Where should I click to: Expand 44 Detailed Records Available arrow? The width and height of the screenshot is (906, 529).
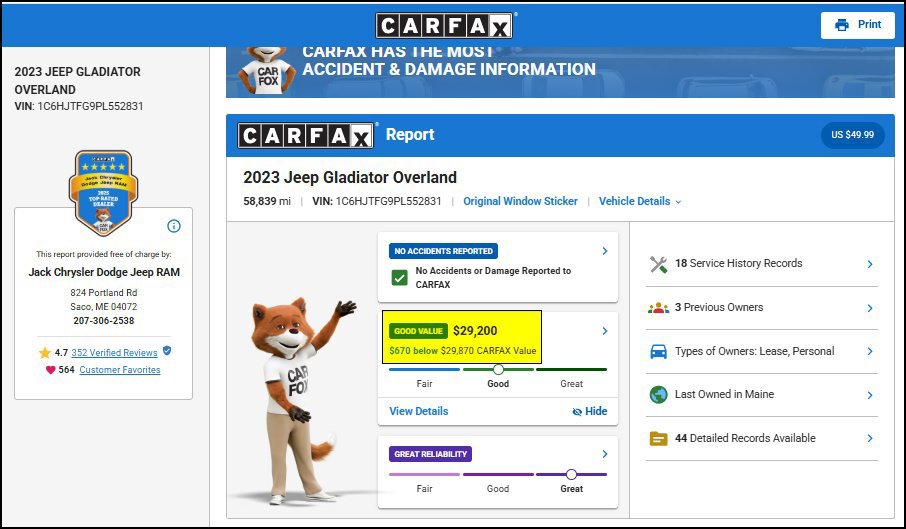870,438
